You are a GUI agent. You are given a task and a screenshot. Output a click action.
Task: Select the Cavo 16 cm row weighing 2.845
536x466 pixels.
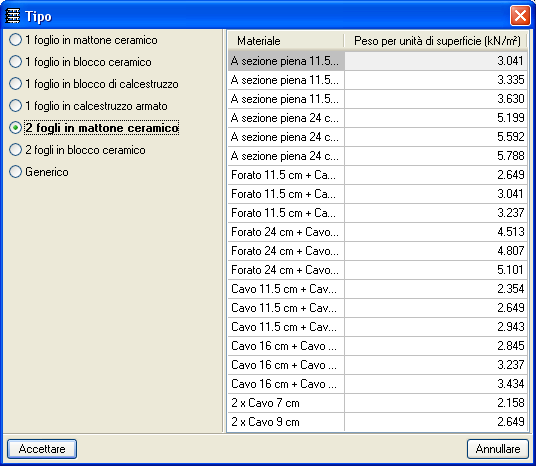click(378, 346)
